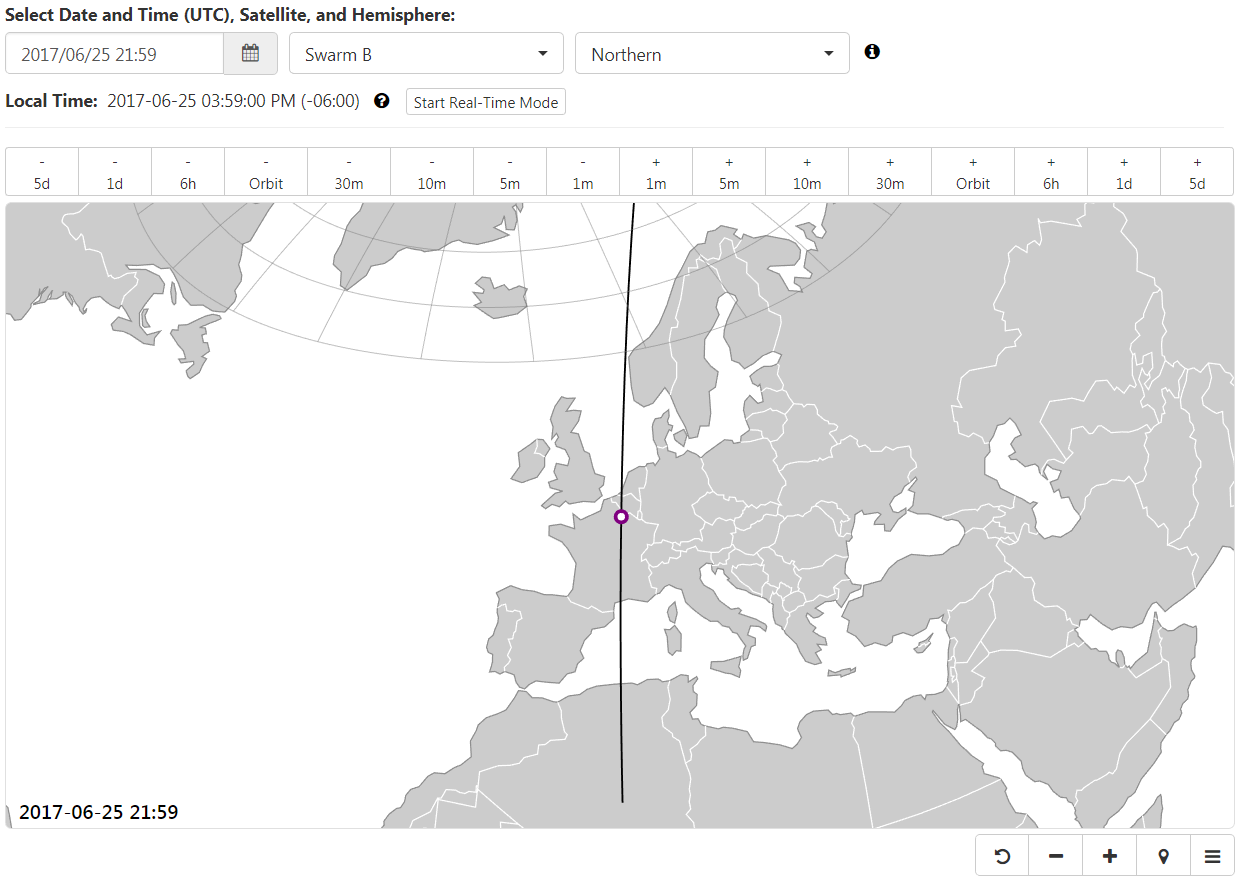Open the Northern hemisphere dropdown

[x=712, y=54]
